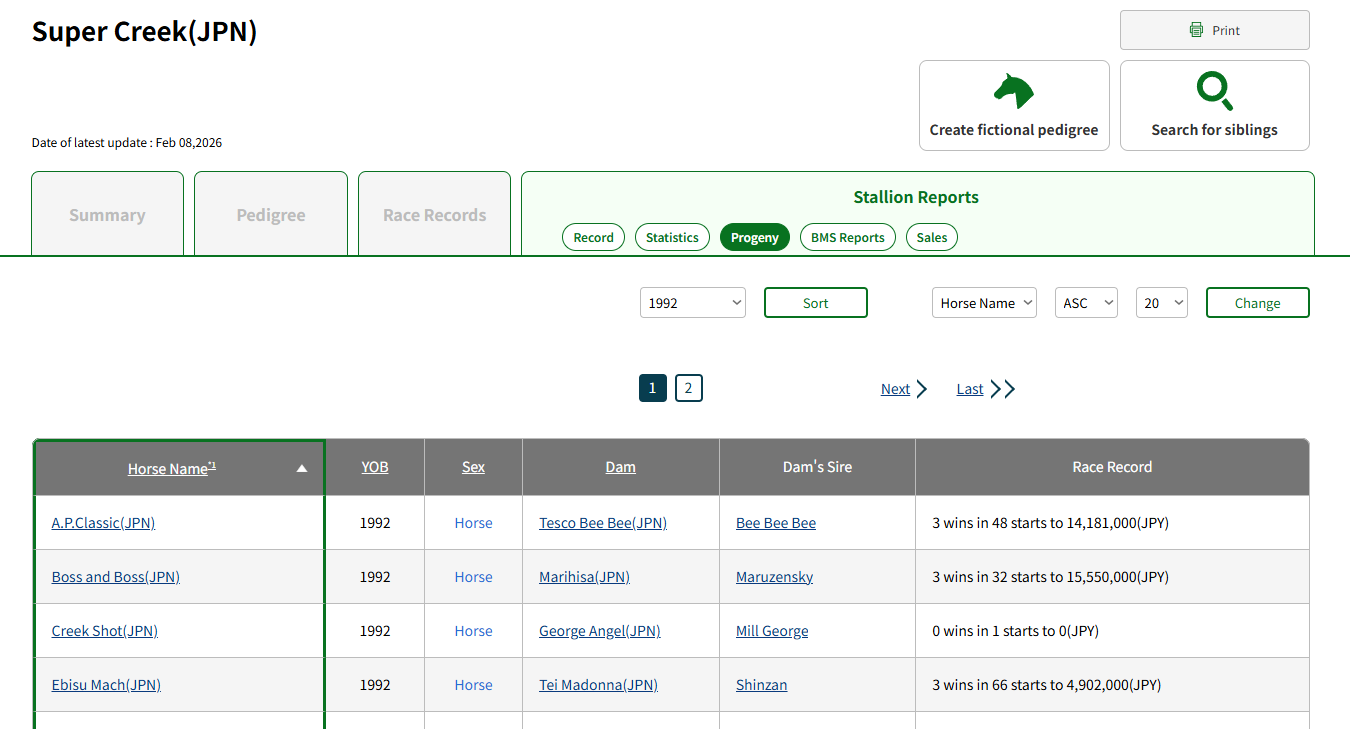Click Horse sex cell for A.P.Classic row

click(473, 523)
